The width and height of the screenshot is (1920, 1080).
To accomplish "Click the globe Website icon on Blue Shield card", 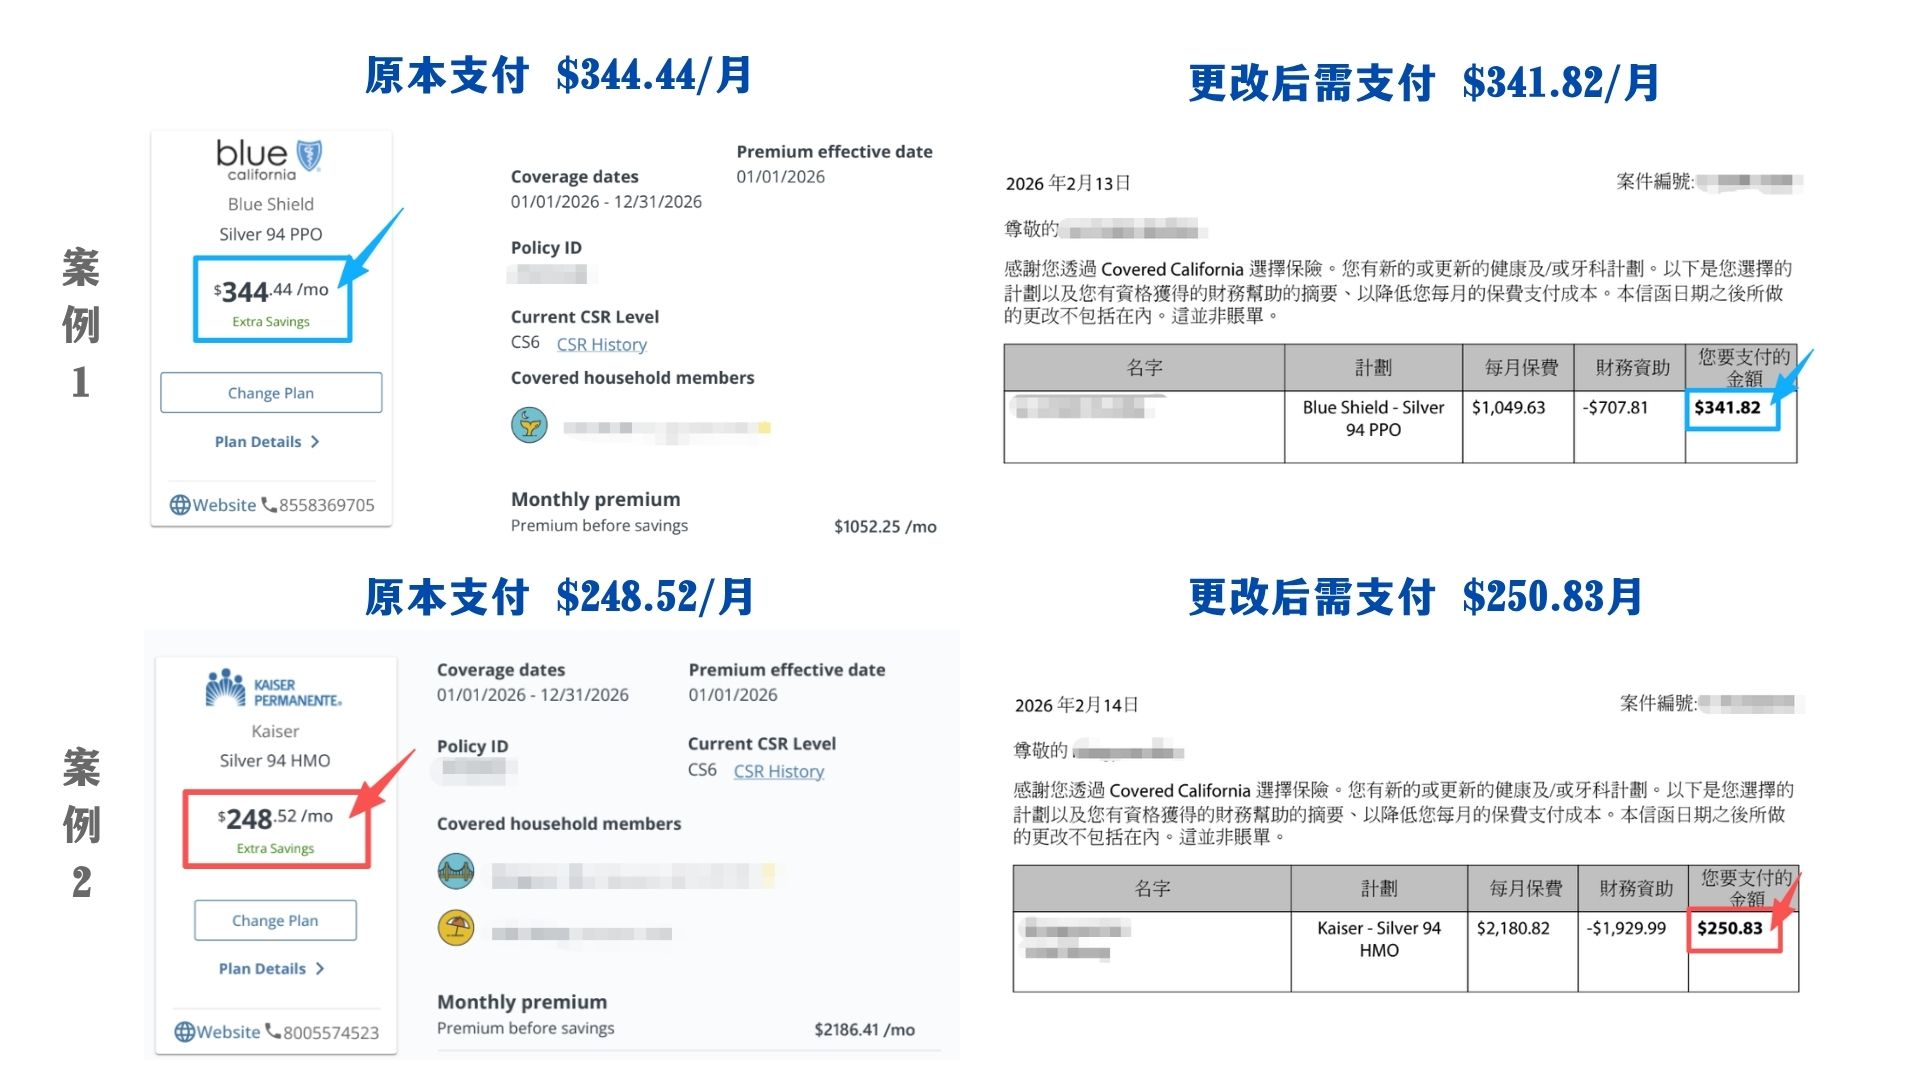I will [x=180, y=505].
